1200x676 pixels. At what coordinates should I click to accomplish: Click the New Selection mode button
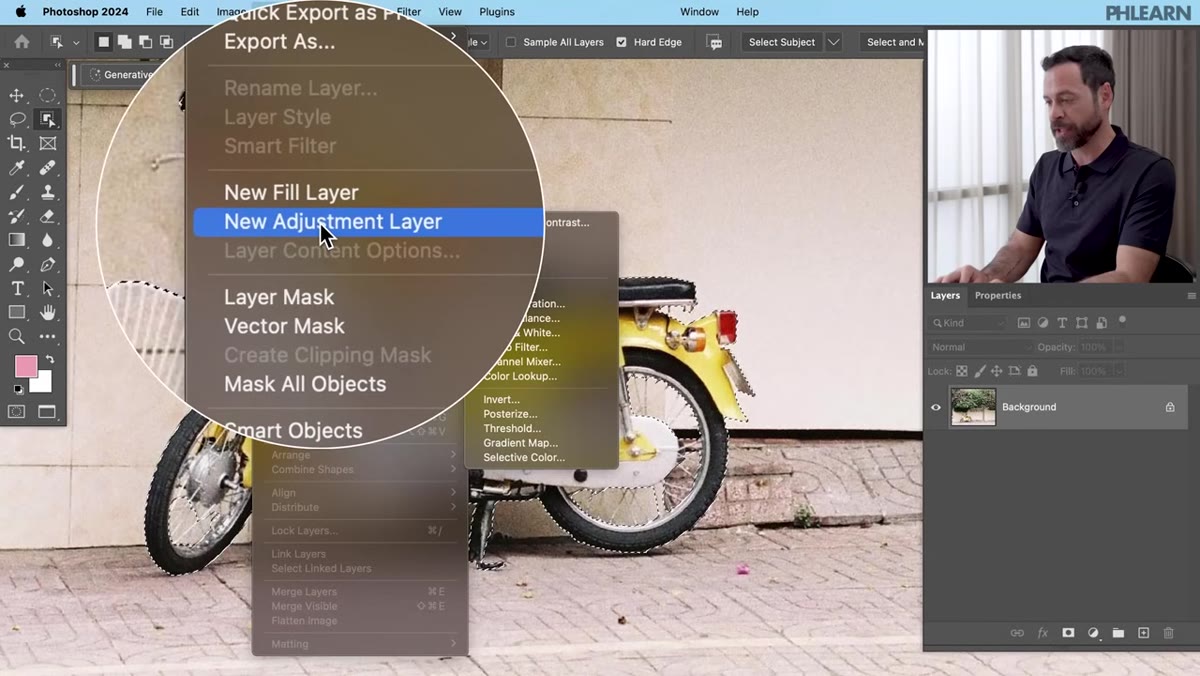point(103,42)
